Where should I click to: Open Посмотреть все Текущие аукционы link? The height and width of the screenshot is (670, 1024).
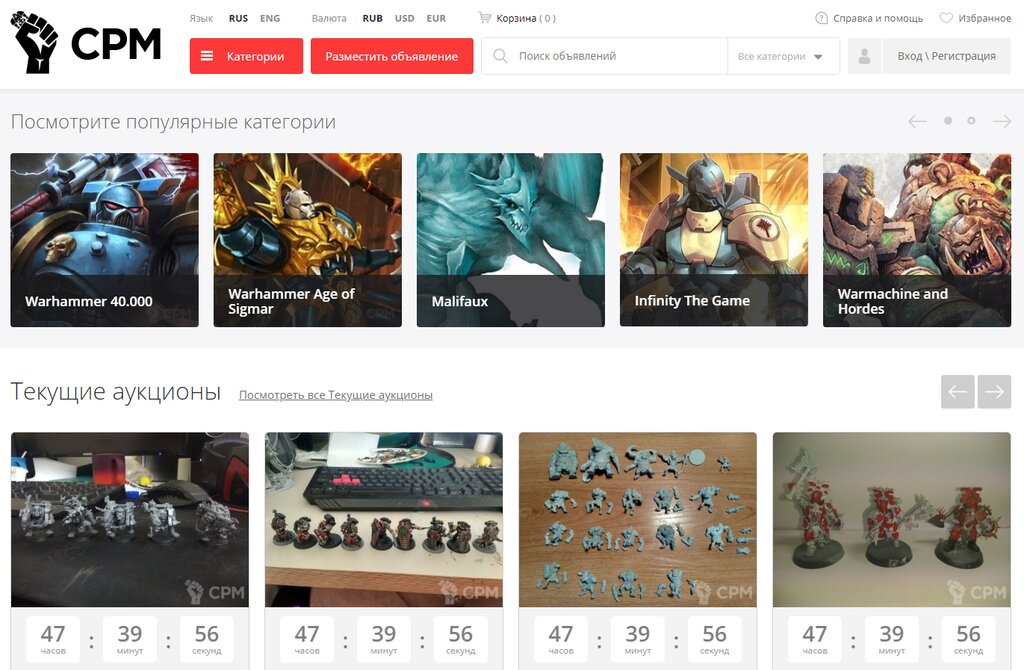click(336, 395)
